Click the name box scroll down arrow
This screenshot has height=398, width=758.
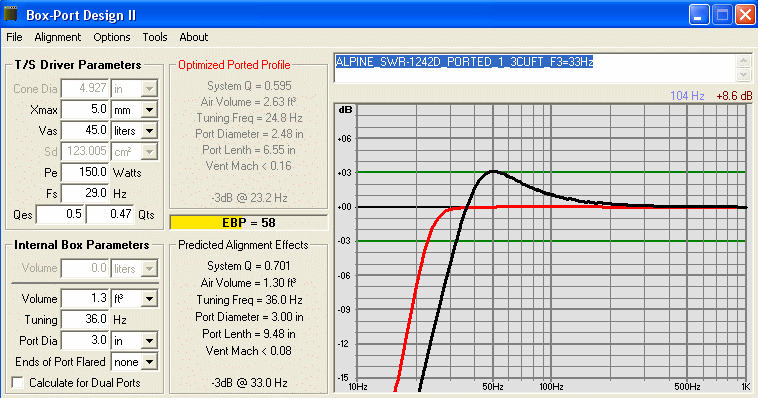point(743,75)
